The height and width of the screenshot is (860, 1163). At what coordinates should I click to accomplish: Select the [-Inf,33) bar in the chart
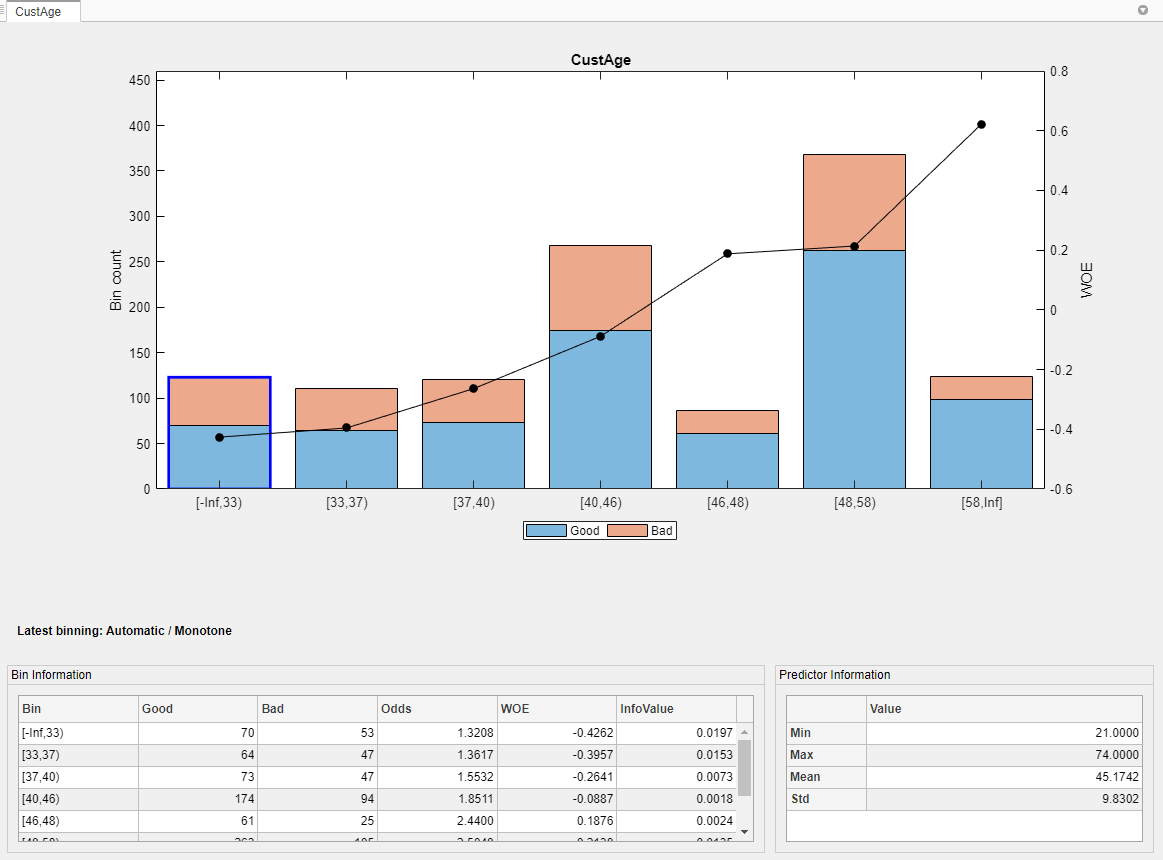click(x=219, y=430)
